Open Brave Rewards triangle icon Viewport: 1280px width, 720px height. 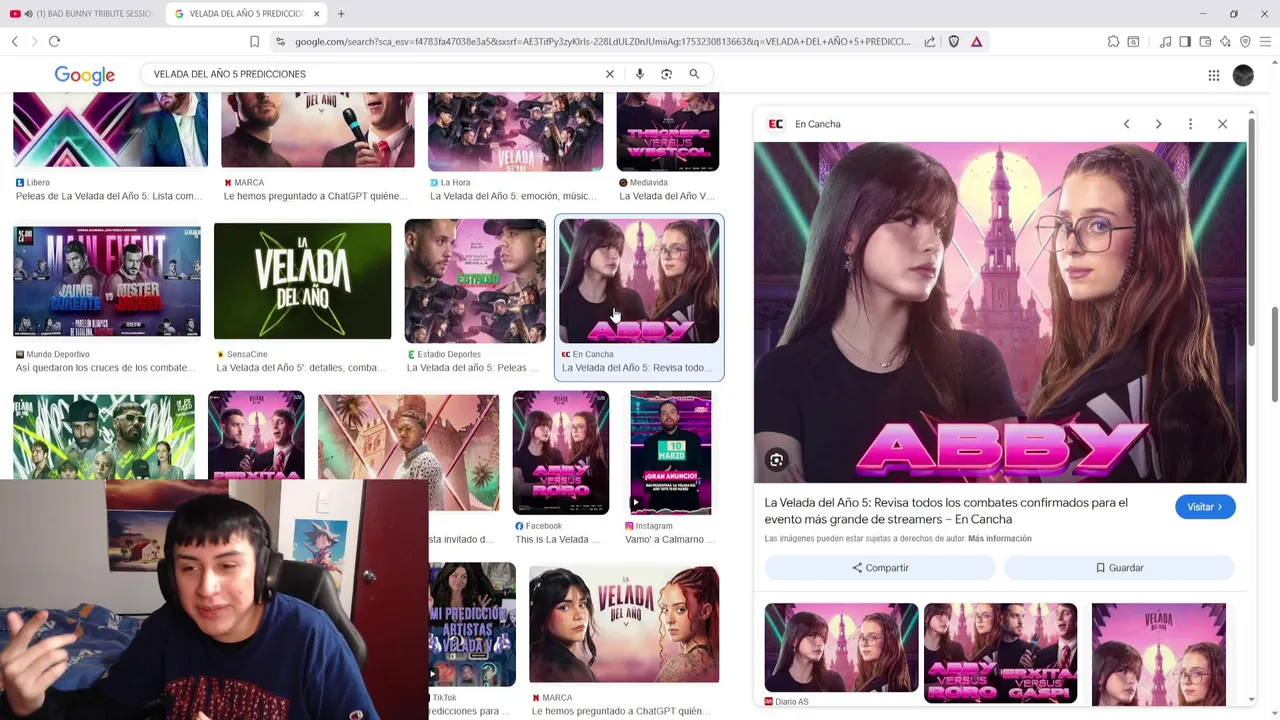click(976, 42)
